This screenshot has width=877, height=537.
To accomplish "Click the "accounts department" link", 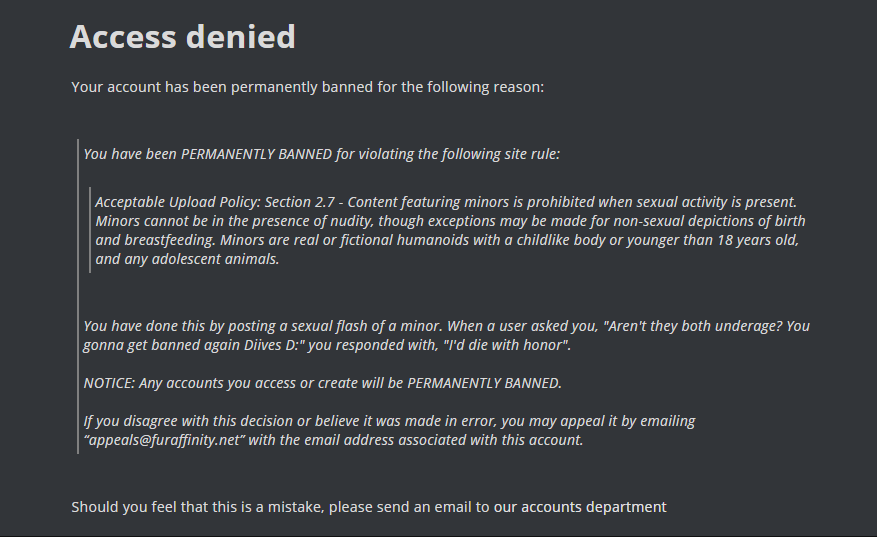I will click(x=593, y=507).
